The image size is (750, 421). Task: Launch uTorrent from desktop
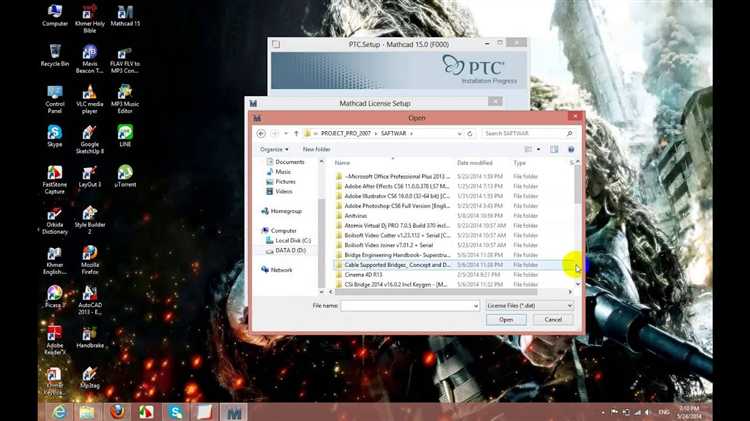tap(125, 176)
